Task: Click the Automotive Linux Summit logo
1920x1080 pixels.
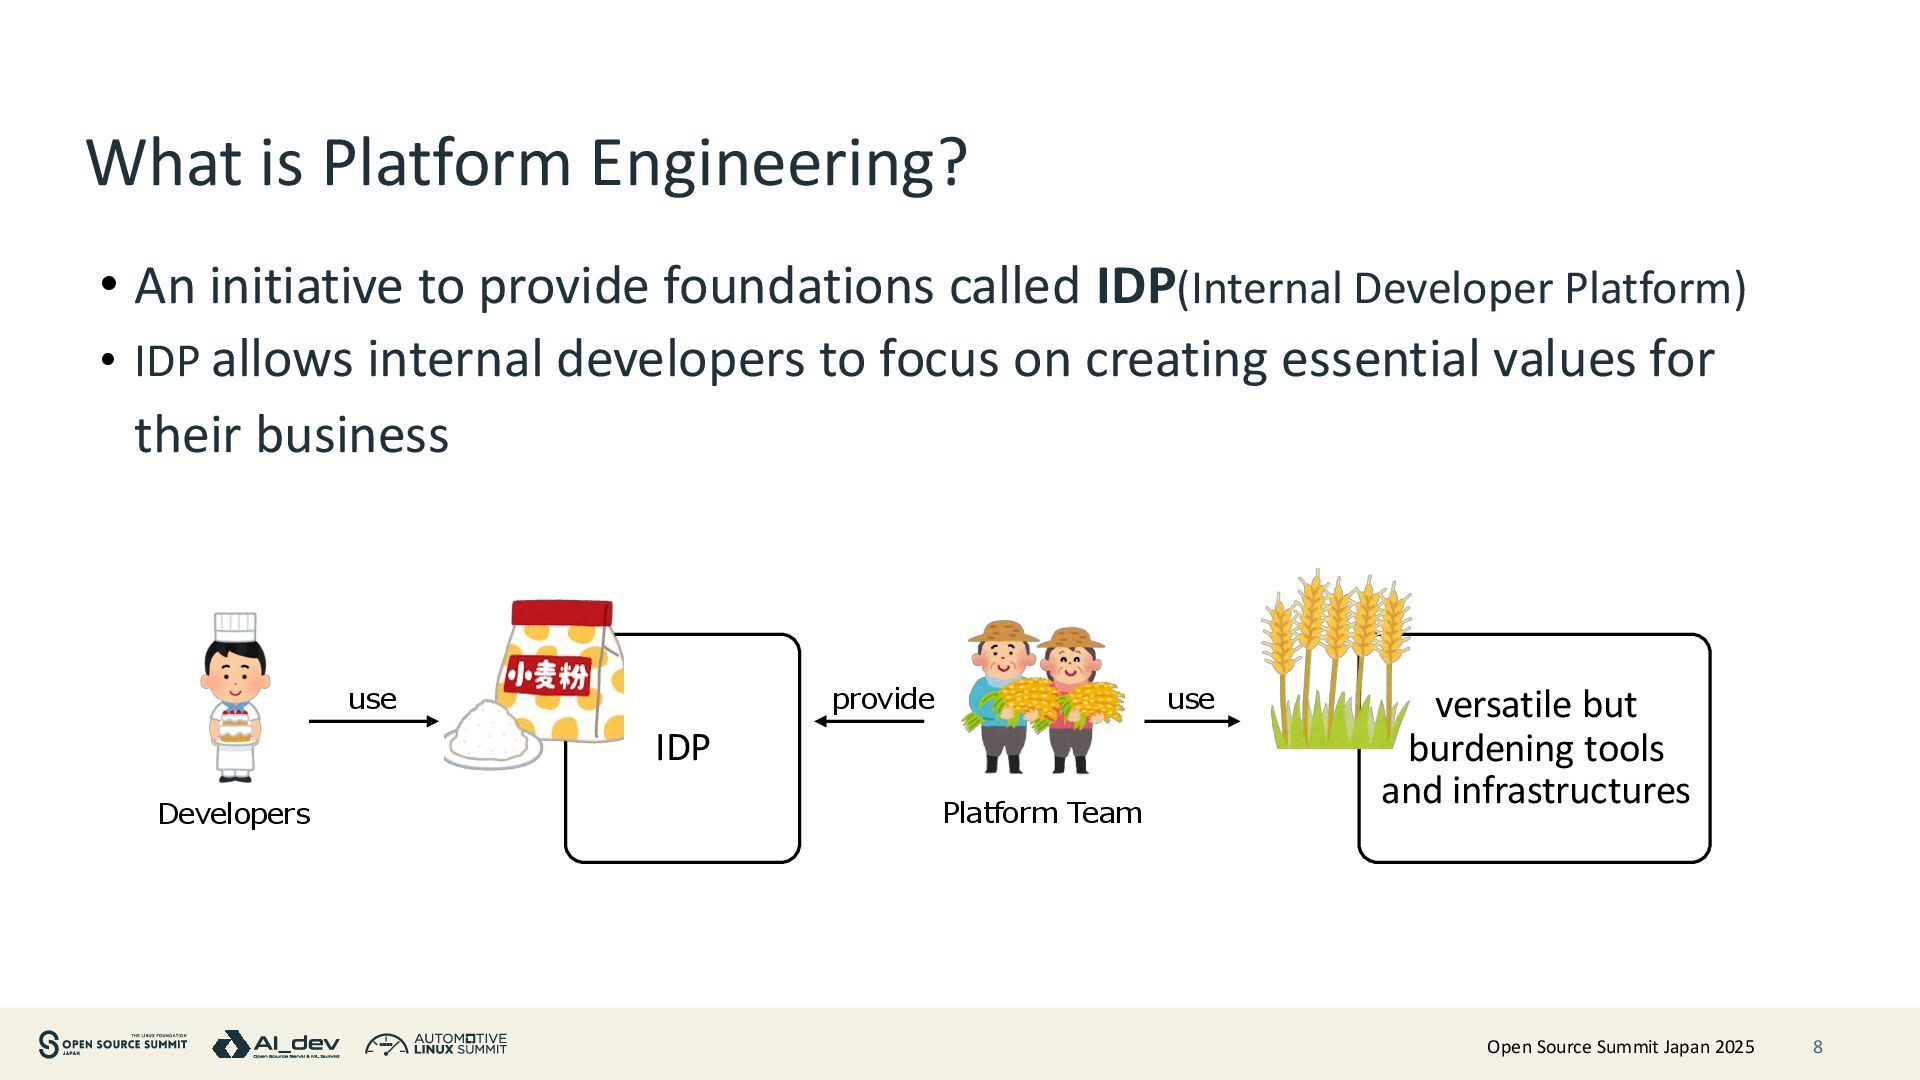Action: click(436, 1044)
